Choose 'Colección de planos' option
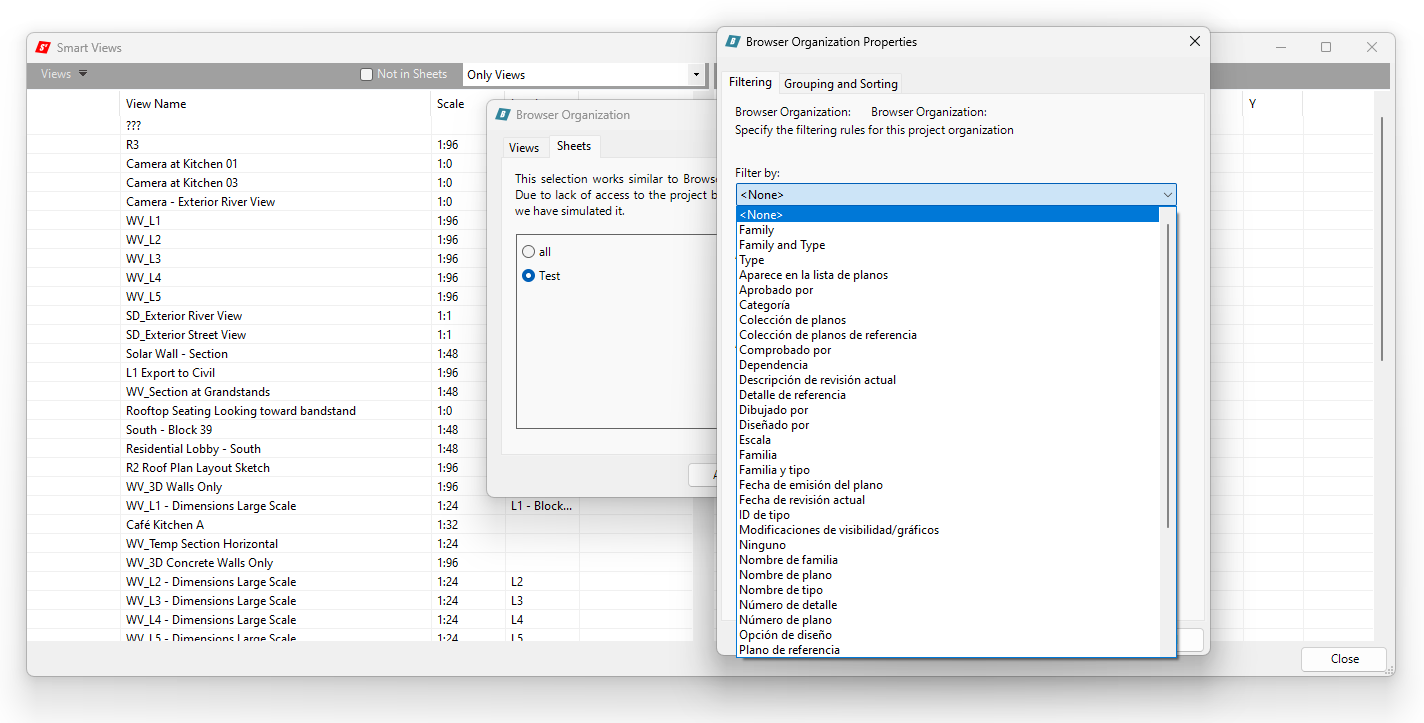The width and height of the screenshot is (1424, 723). (948, 320)
